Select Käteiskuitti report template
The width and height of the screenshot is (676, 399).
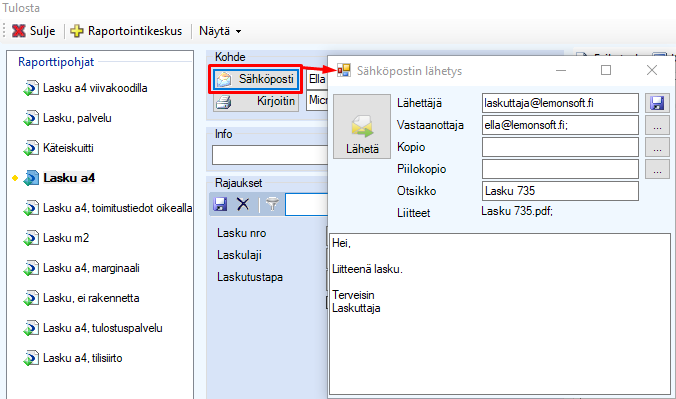(x=58, y=148)
